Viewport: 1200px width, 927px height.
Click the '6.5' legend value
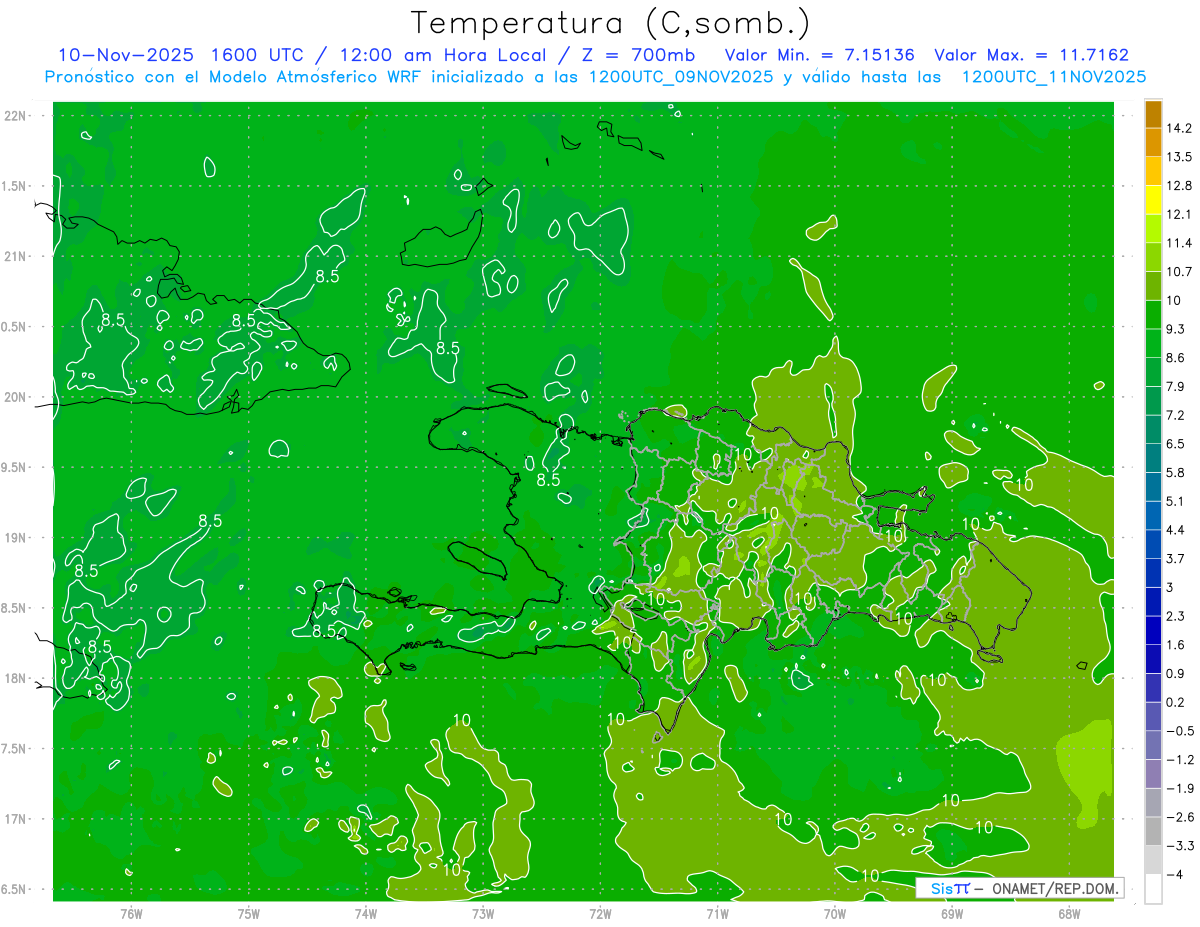tap(1175, 444)
